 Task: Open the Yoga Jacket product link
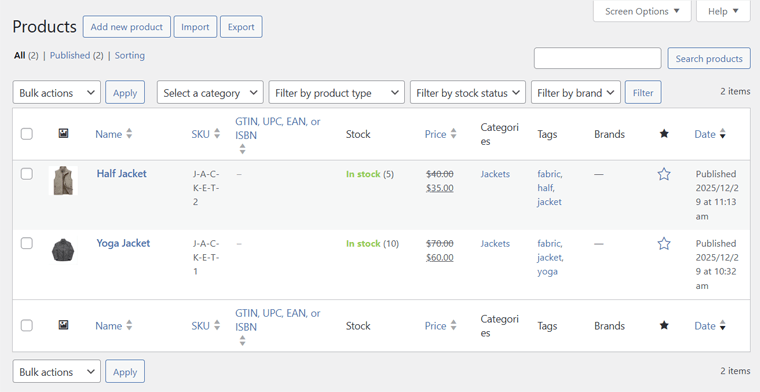tap(123, 243)
